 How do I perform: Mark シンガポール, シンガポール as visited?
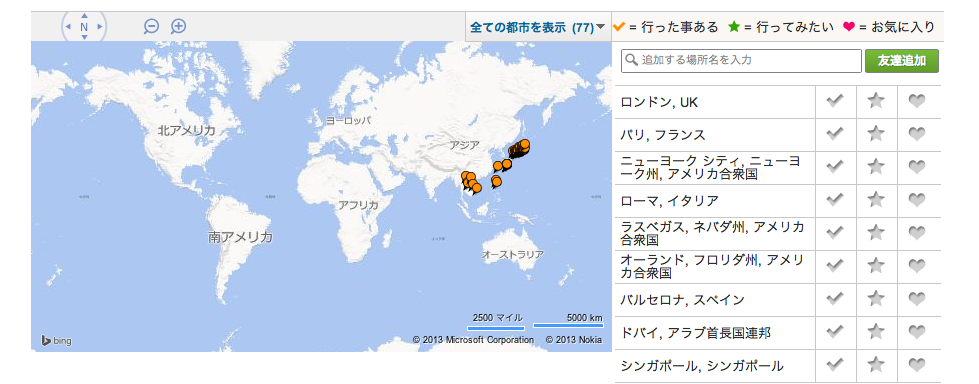coord(835,365)
